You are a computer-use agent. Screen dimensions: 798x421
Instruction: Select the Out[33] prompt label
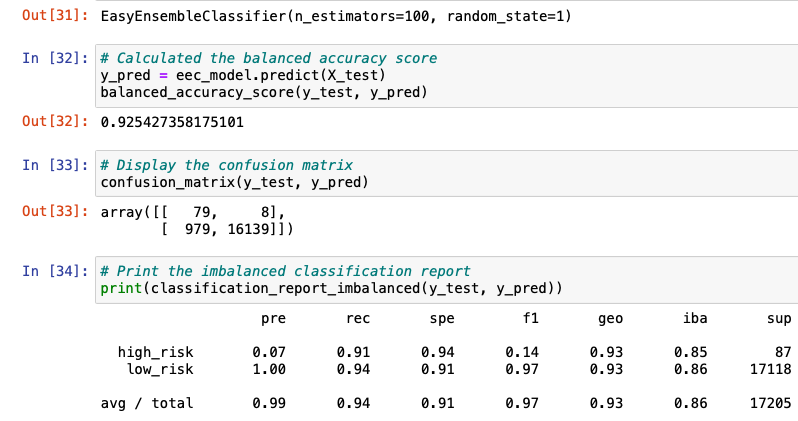(x=55, y=211)
